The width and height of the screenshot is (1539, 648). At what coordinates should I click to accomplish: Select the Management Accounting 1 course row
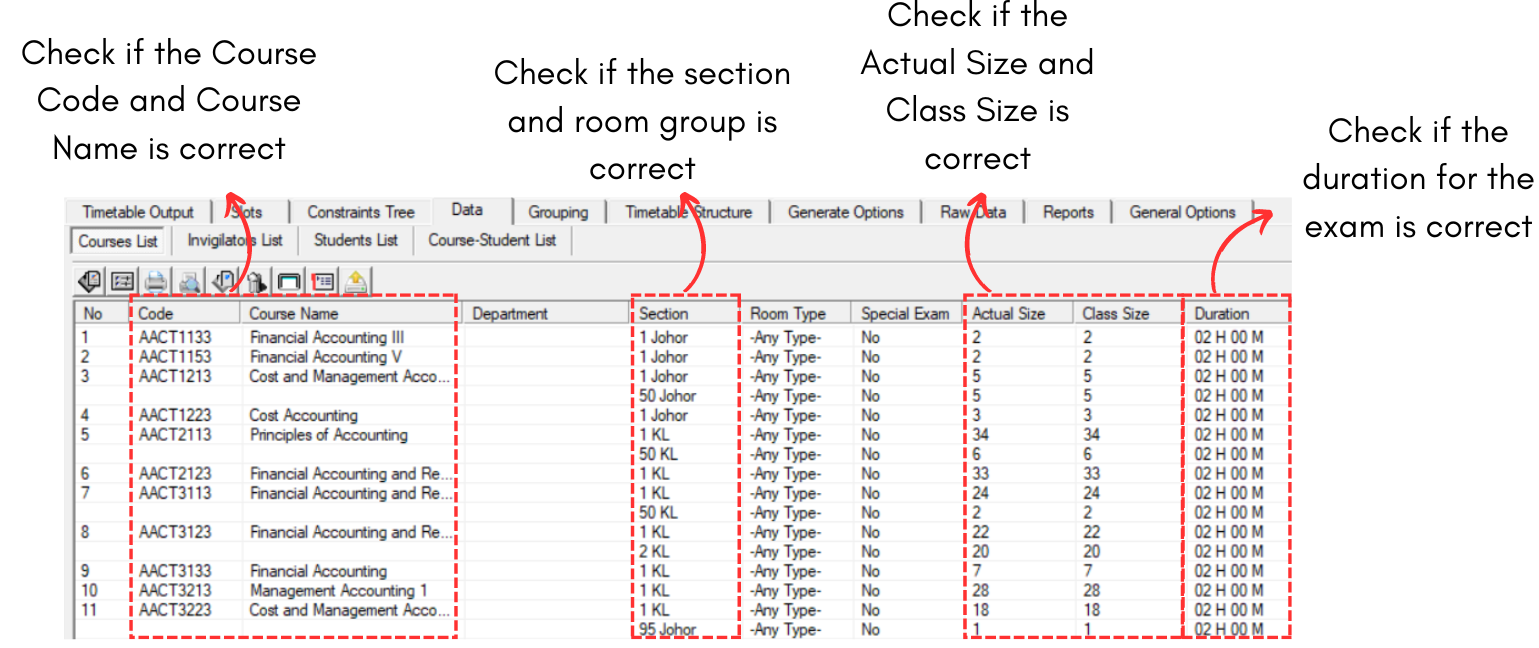(338, 591)
